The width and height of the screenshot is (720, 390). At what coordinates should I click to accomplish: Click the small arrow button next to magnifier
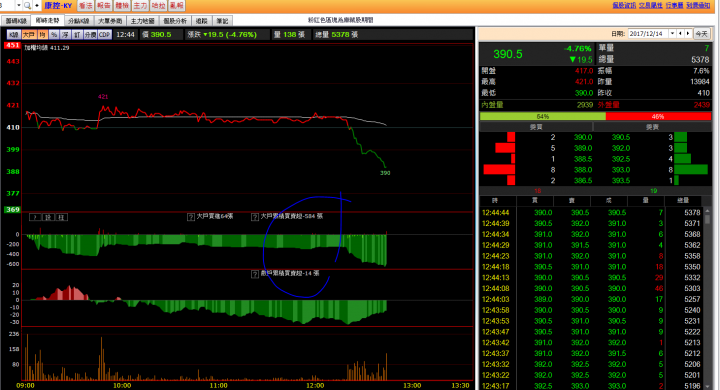(x=37, y=6)
